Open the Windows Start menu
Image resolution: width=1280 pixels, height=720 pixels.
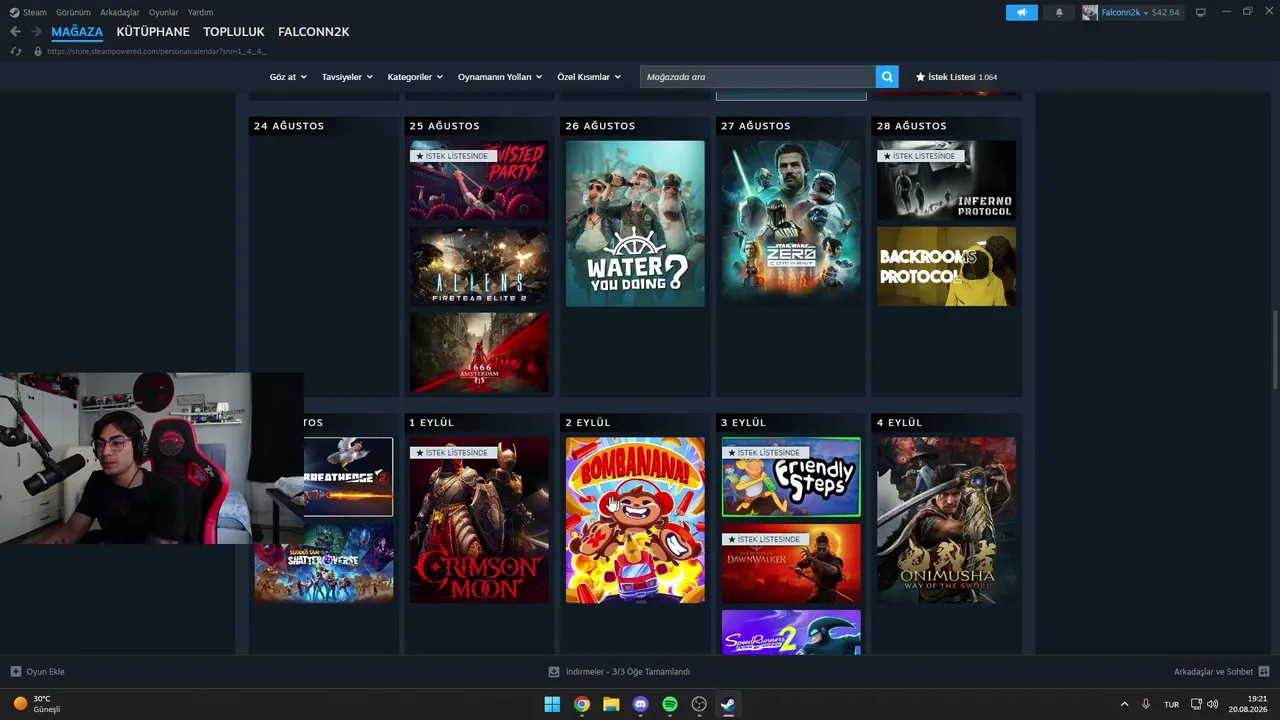pyautogui.click(x=552, y=704)
